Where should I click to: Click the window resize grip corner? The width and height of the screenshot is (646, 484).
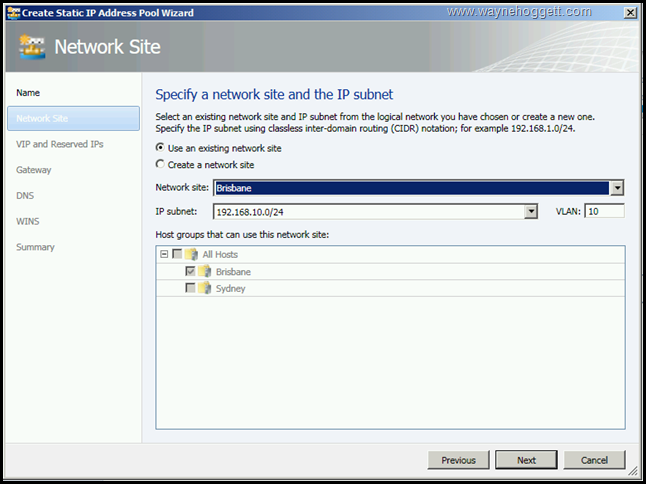632,470
